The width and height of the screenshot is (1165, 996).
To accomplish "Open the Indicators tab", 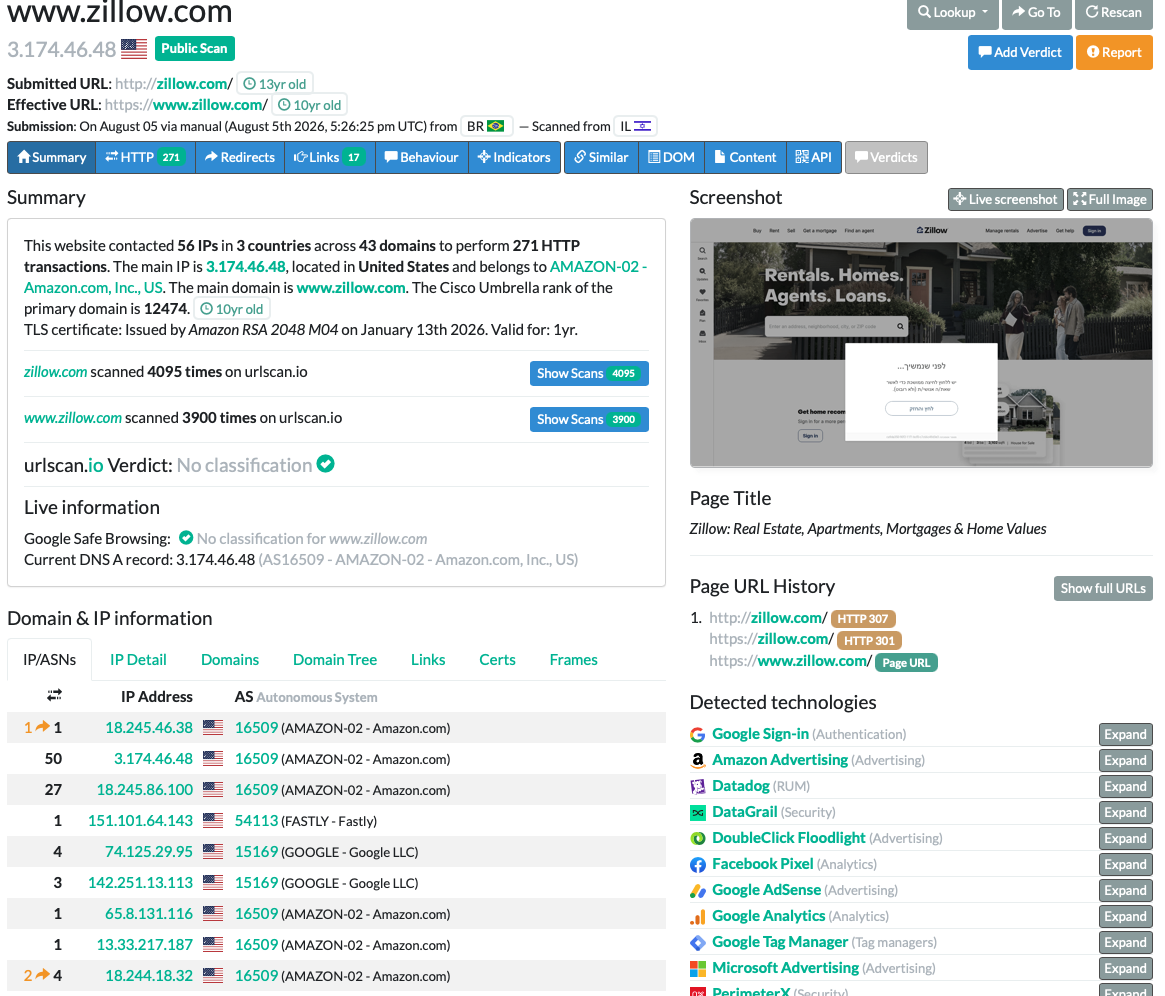I will pos(514,157).
